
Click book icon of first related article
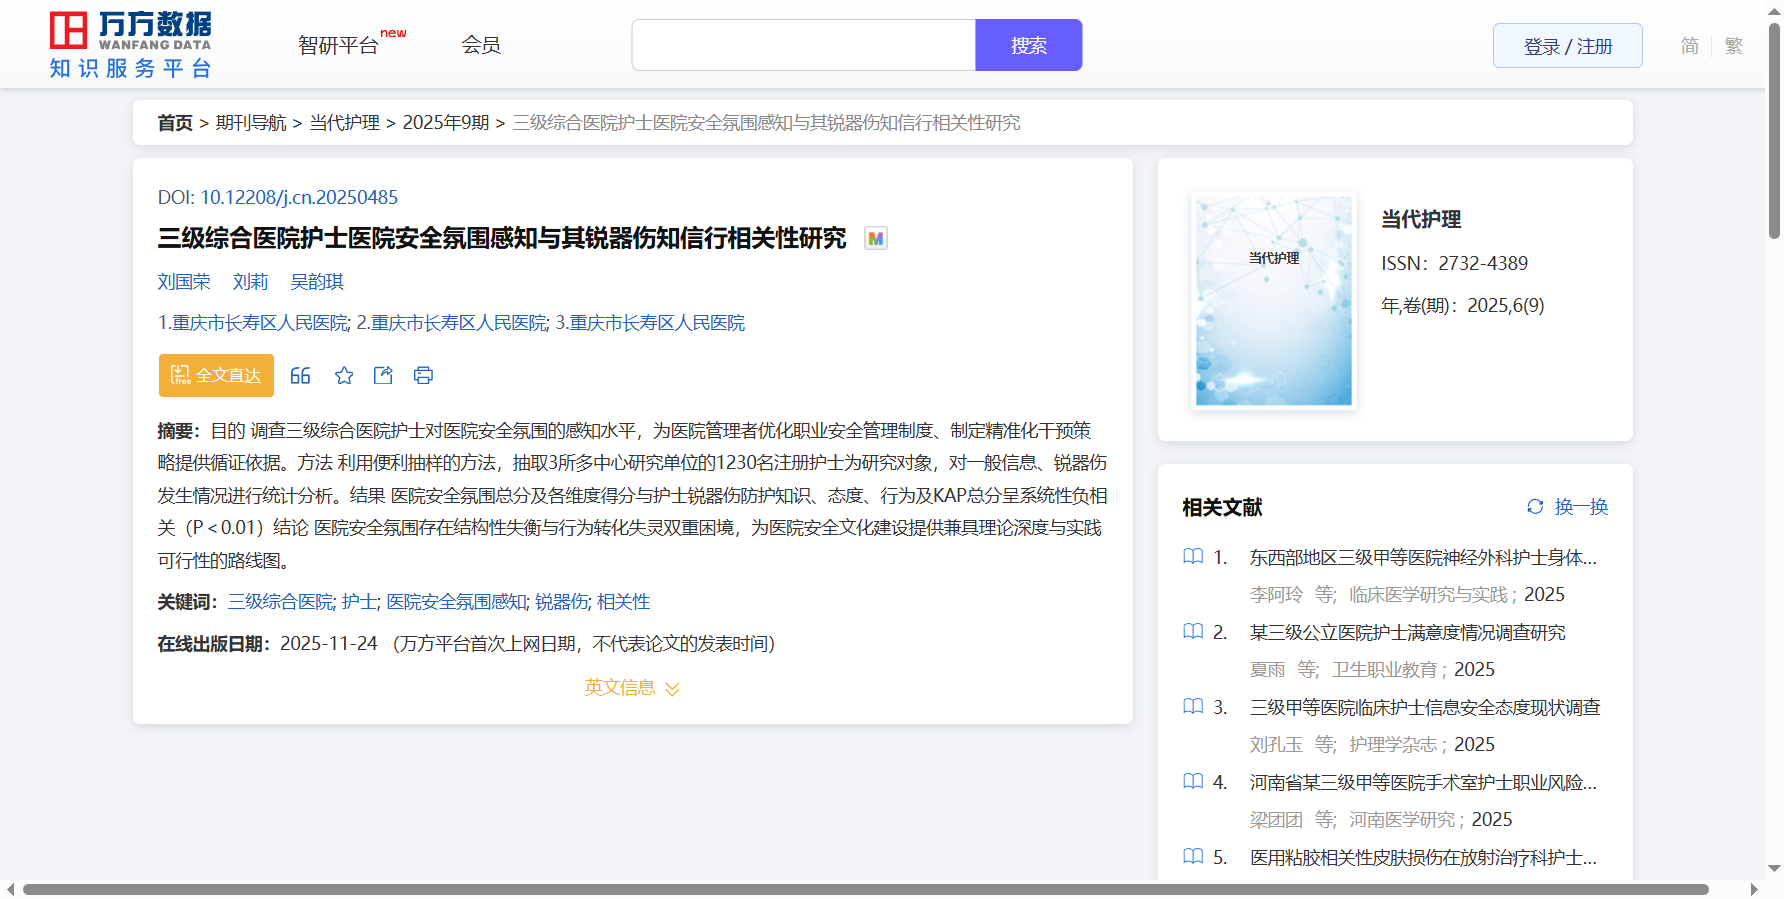(1193, 557)
